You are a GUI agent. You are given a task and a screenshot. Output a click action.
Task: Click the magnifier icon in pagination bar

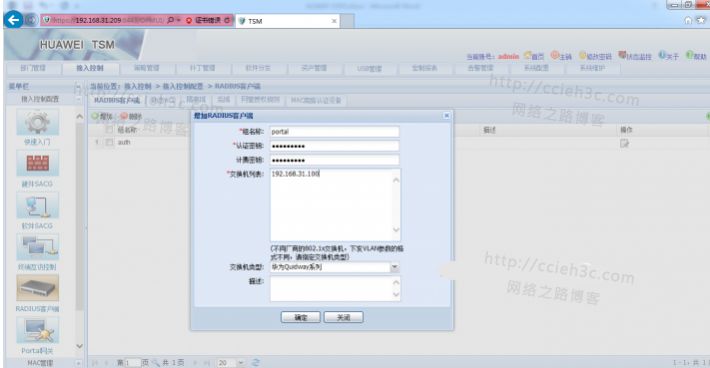click(156, 363)
